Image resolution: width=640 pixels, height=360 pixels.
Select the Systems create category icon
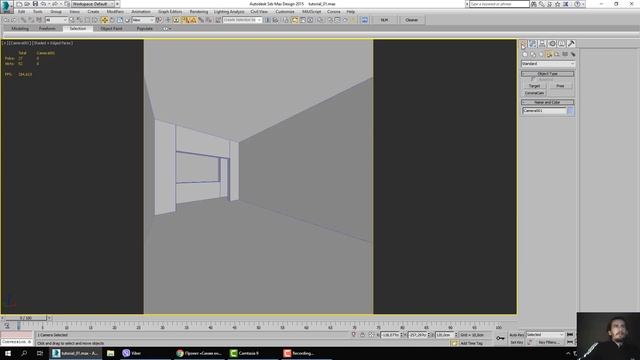[x=573, y=54]
